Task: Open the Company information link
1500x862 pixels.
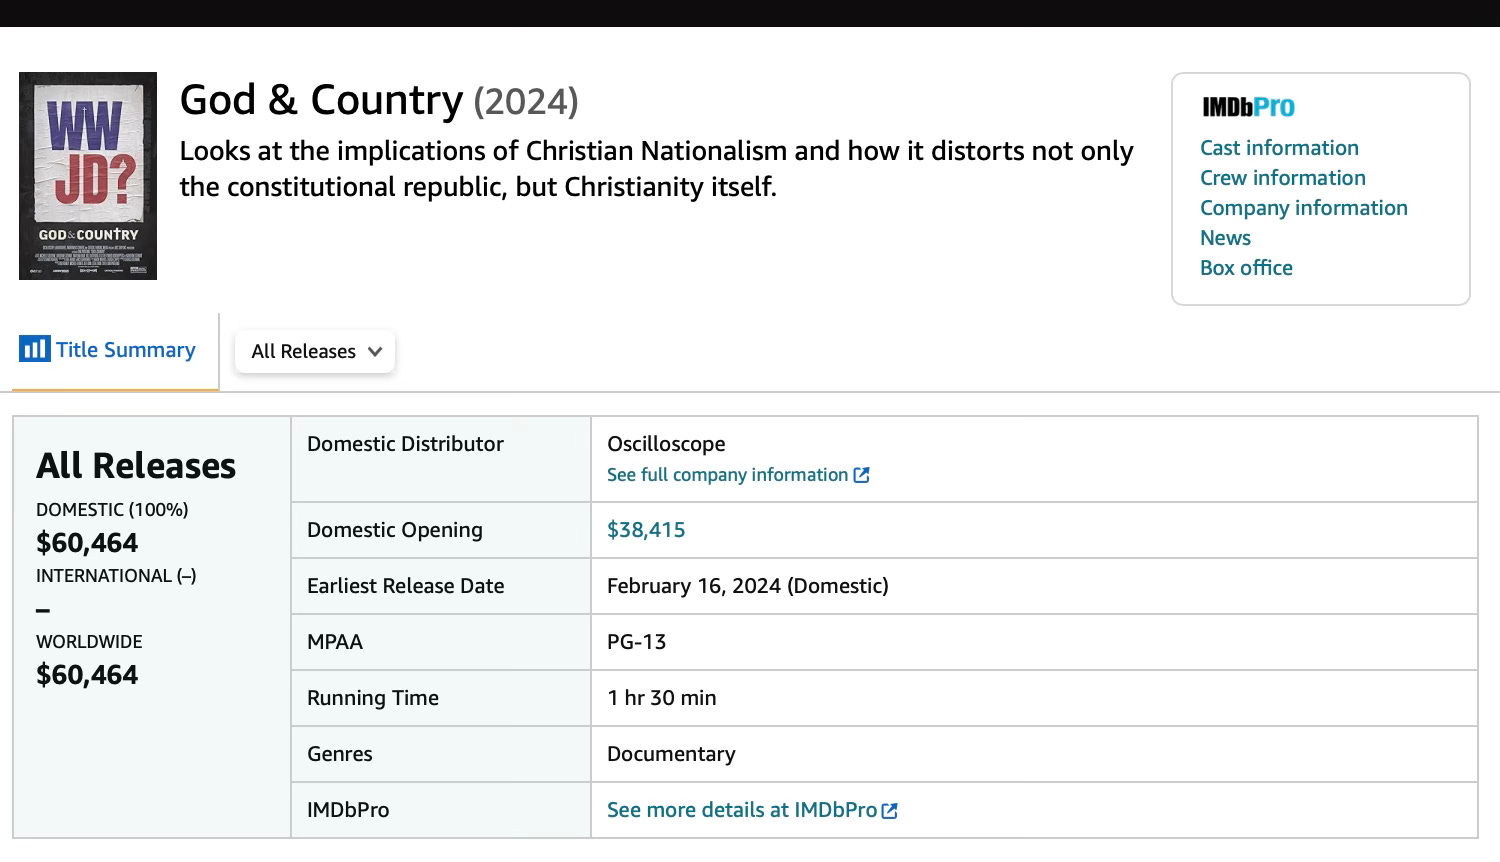Action: (x=1304, y=208)
